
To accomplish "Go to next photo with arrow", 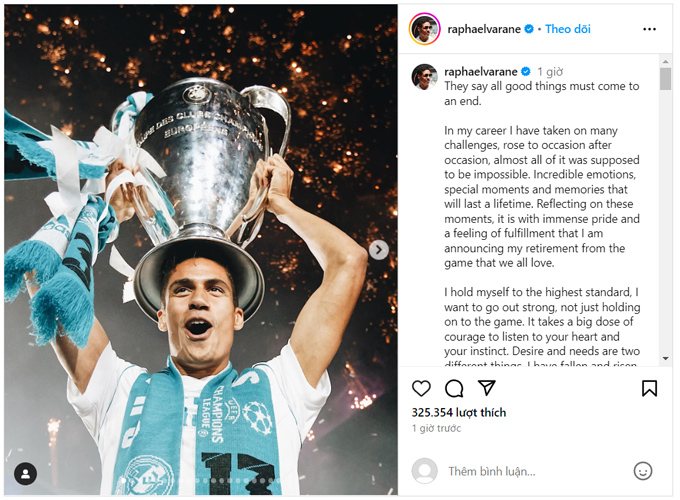I will pos(379,250).
